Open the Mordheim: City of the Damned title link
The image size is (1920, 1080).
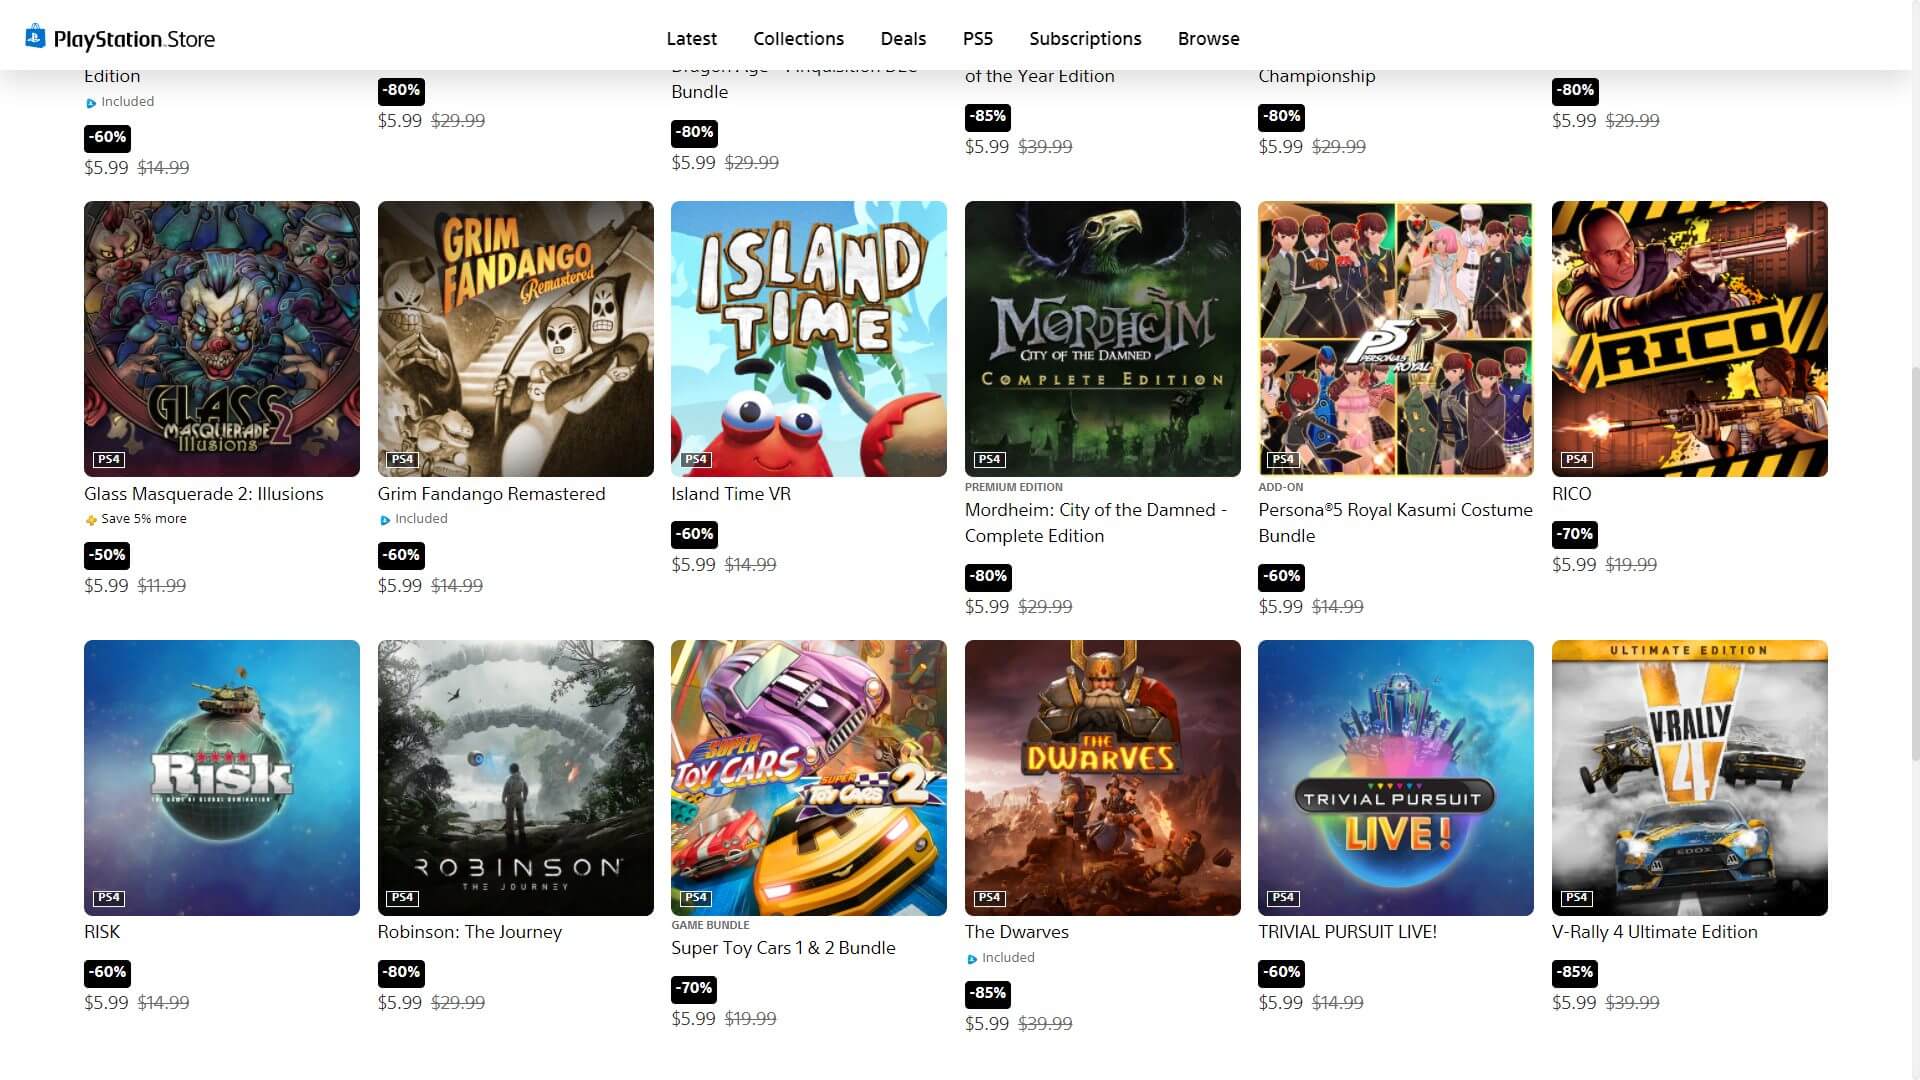[1096, 523]
